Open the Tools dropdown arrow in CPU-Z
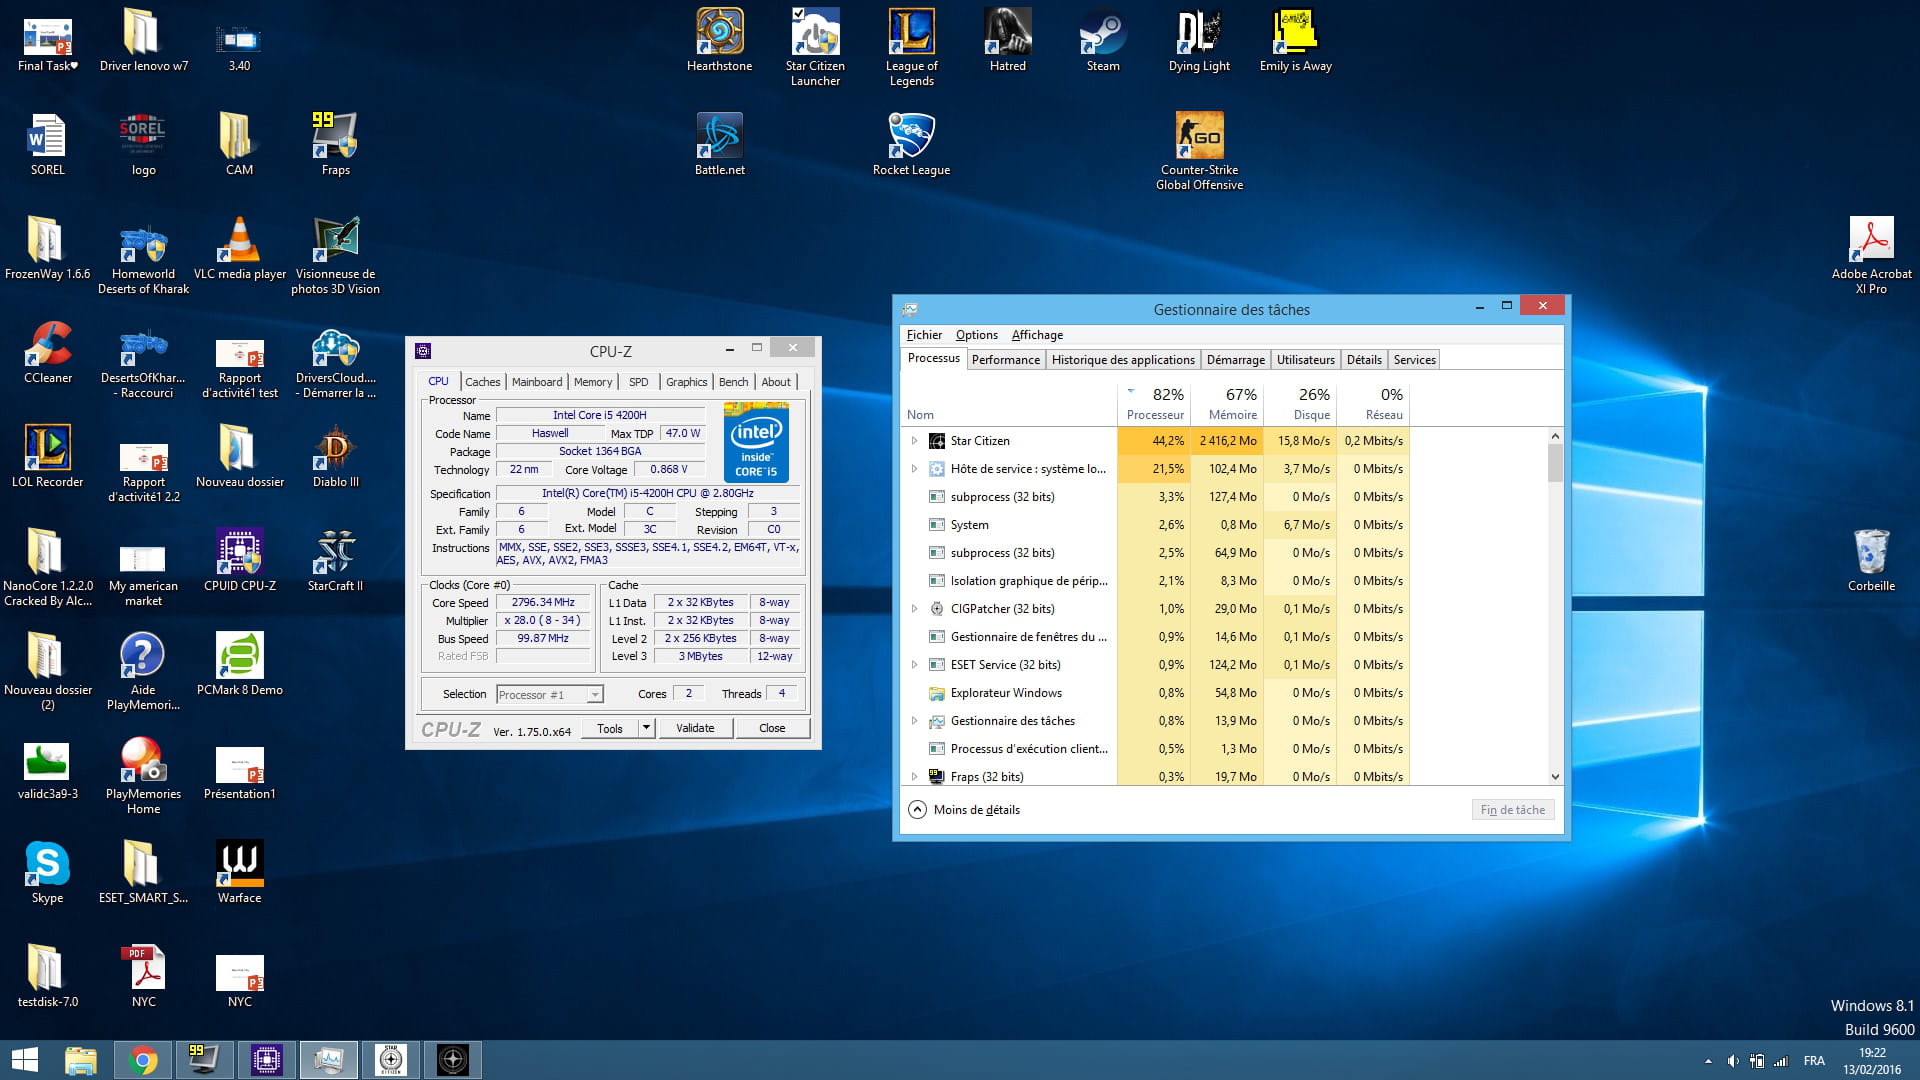 tap(646, 728)
